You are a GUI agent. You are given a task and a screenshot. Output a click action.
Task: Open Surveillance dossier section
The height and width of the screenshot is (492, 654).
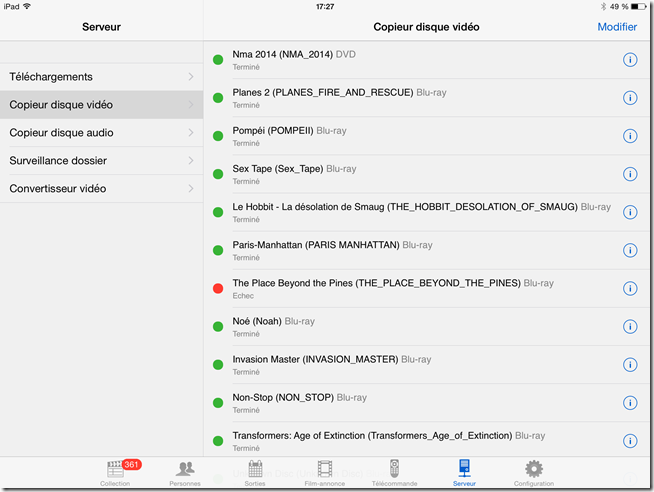pyautogui.click(x=101, y=161)
